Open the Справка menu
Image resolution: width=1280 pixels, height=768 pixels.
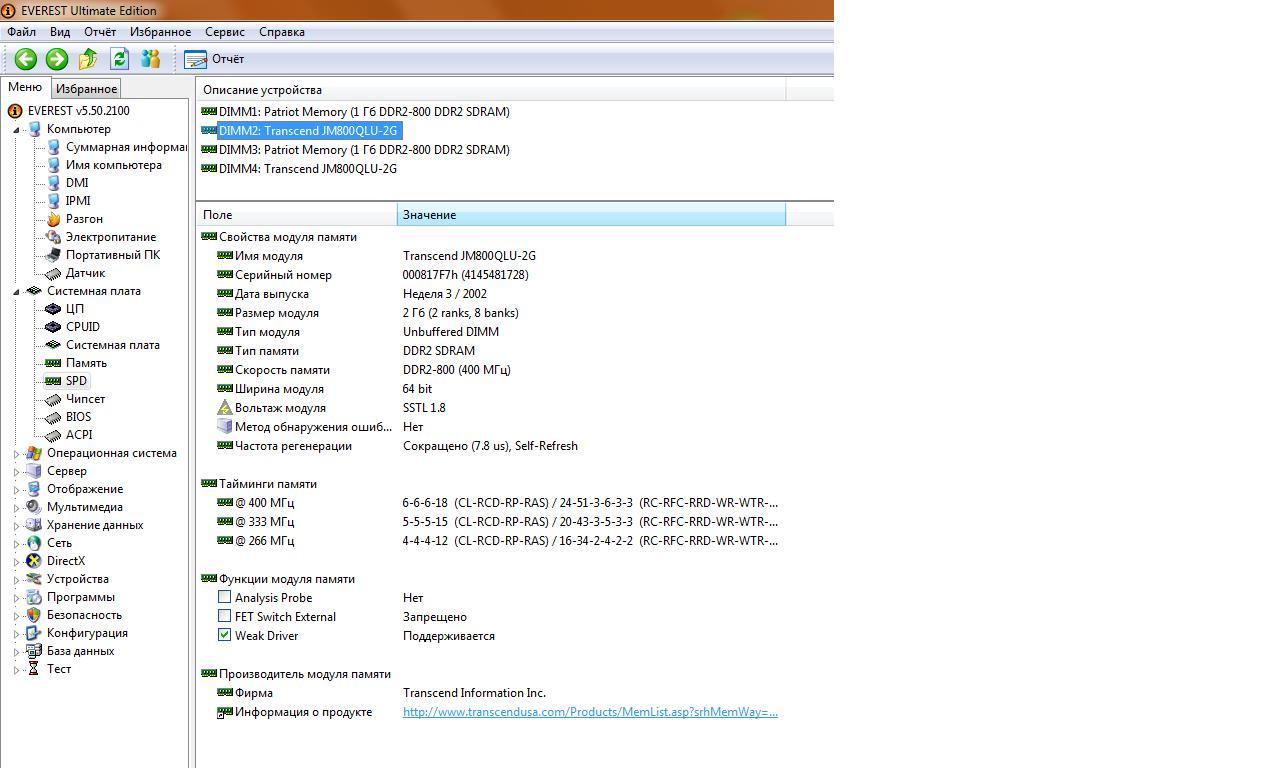click(x=282, y=32)
